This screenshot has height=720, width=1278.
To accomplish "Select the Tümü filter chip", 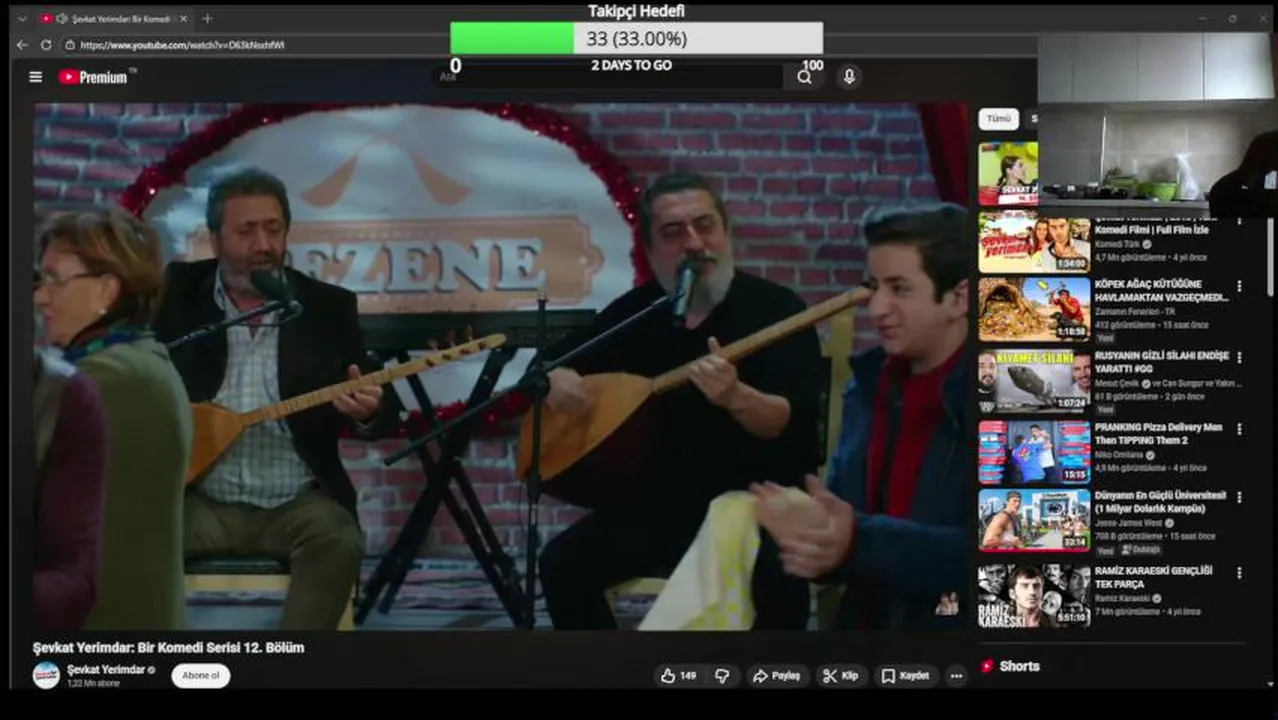I will (999, 118).
